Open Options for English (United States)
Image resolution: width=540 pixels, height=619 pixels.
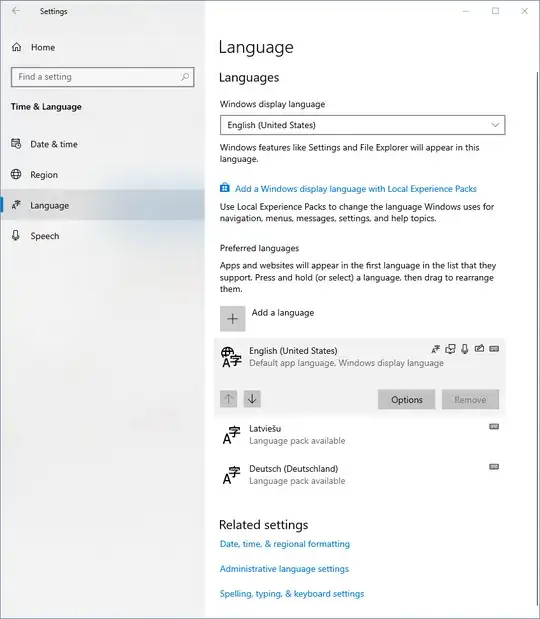(407, 400)
